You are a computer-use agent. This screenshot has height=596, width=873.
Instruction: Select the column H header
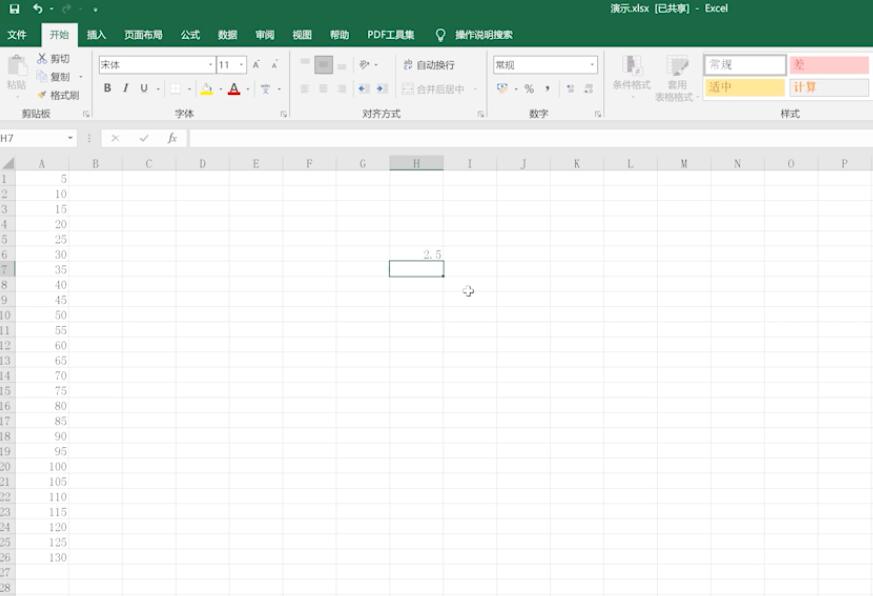416,163
